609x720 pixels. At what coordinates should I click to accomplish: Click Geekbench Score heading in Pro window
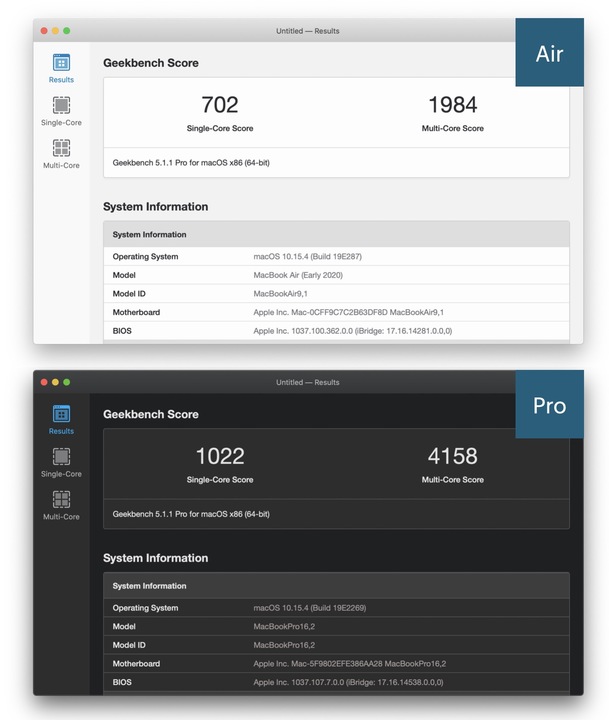(x=151, y=414)
